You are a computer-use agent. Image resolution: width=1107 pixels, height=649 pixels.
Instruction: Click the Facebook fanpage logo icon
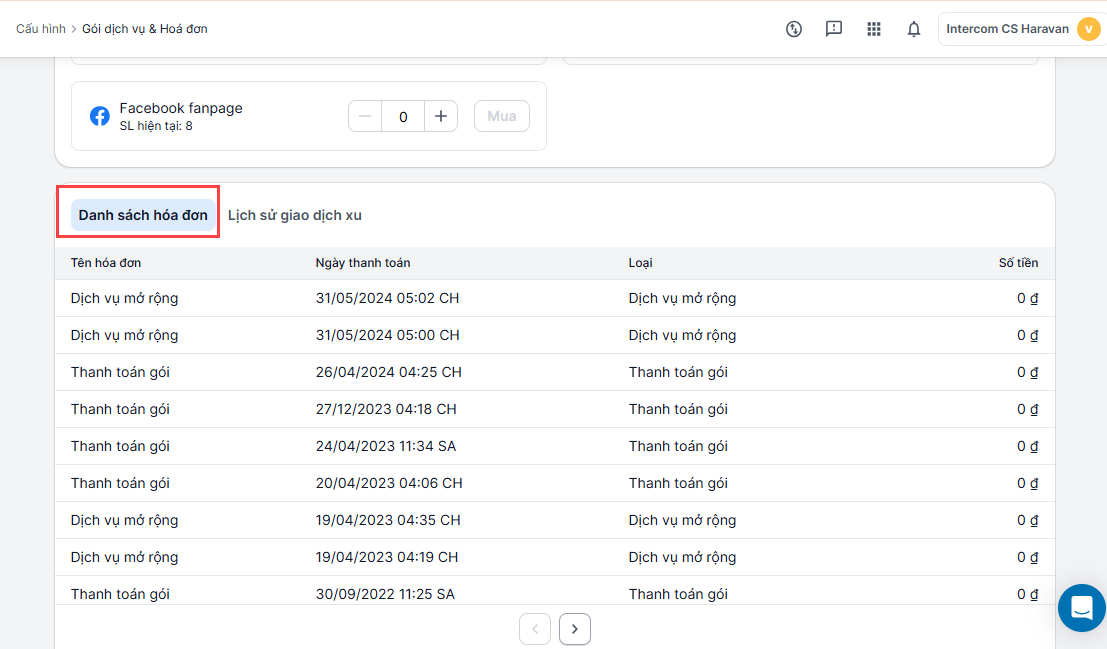tap(100, 116)
